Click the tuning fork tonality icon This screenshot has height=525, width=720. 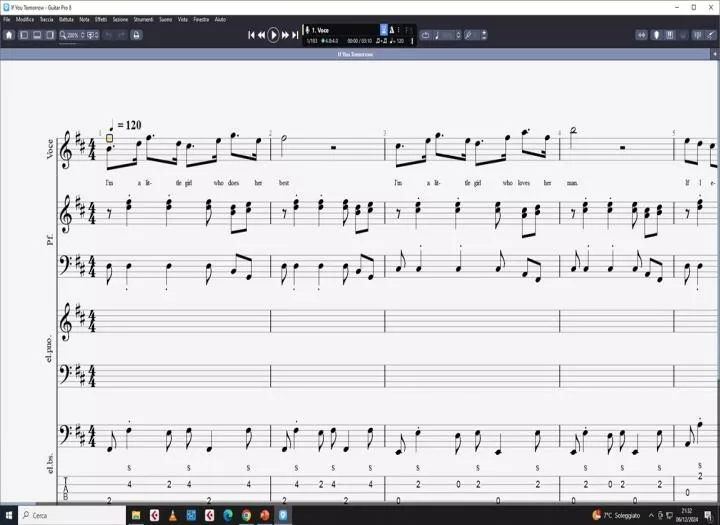click(x=469, y=35)
